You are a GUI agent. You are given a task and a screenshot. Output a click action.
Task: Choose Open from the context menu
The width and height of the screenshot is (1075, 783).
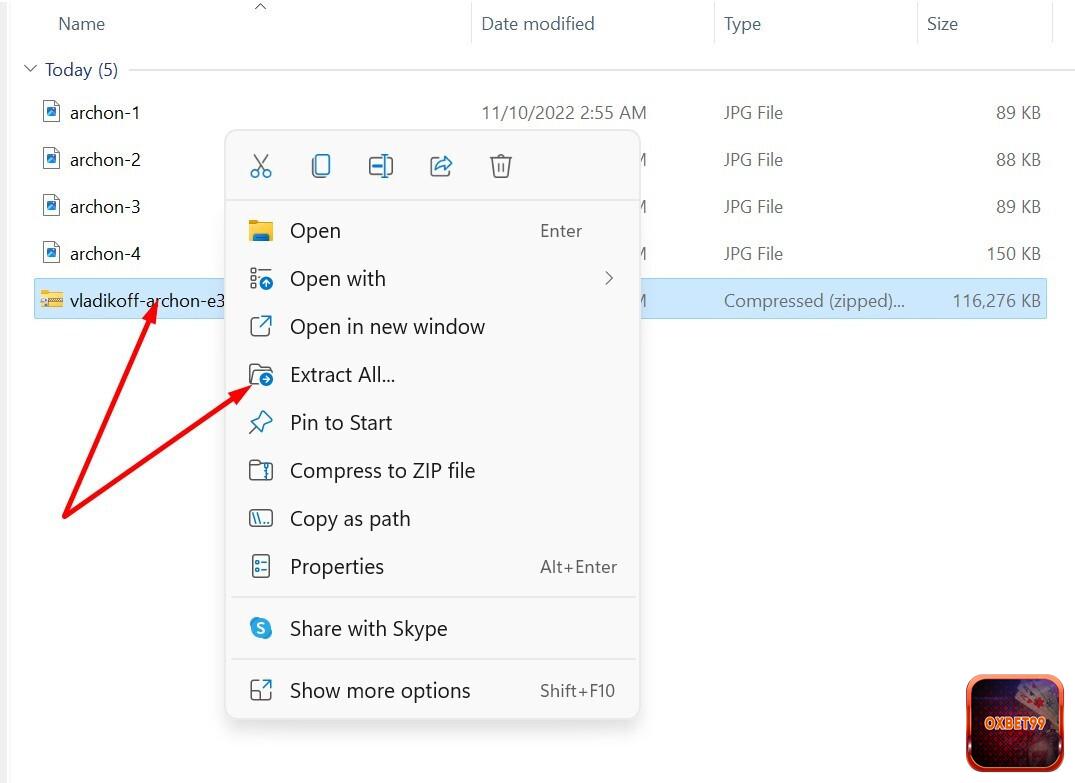point(432,231)
